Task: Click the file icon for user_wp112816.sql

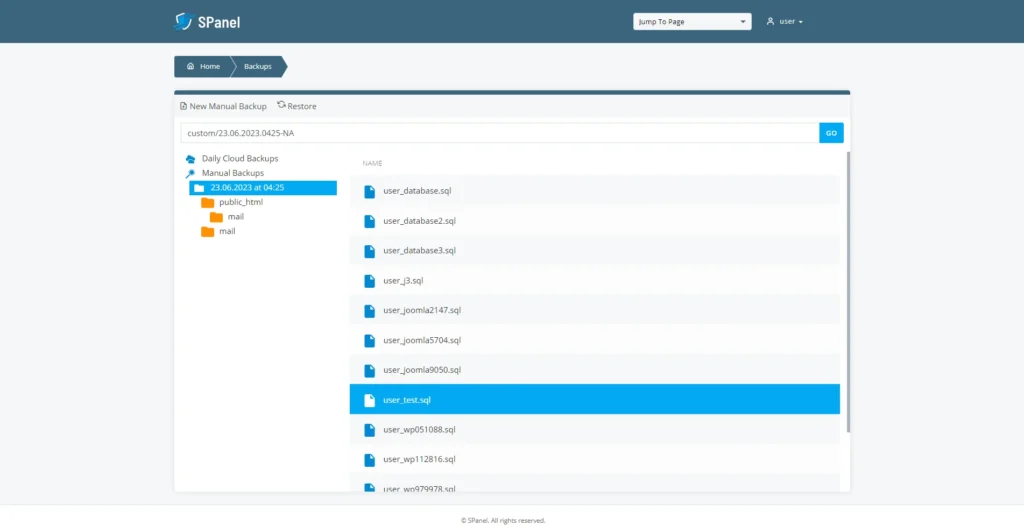Action: (370, 460)
